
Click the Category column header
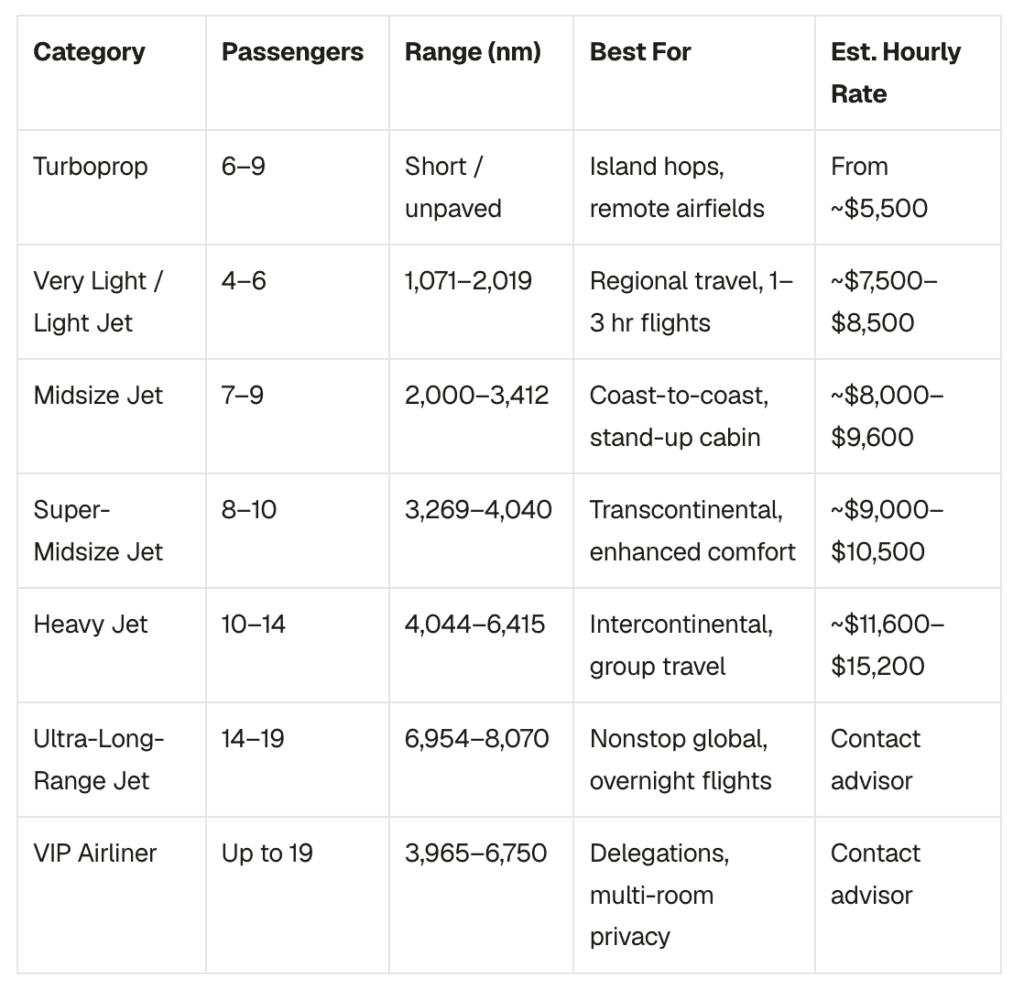[89, 52]
